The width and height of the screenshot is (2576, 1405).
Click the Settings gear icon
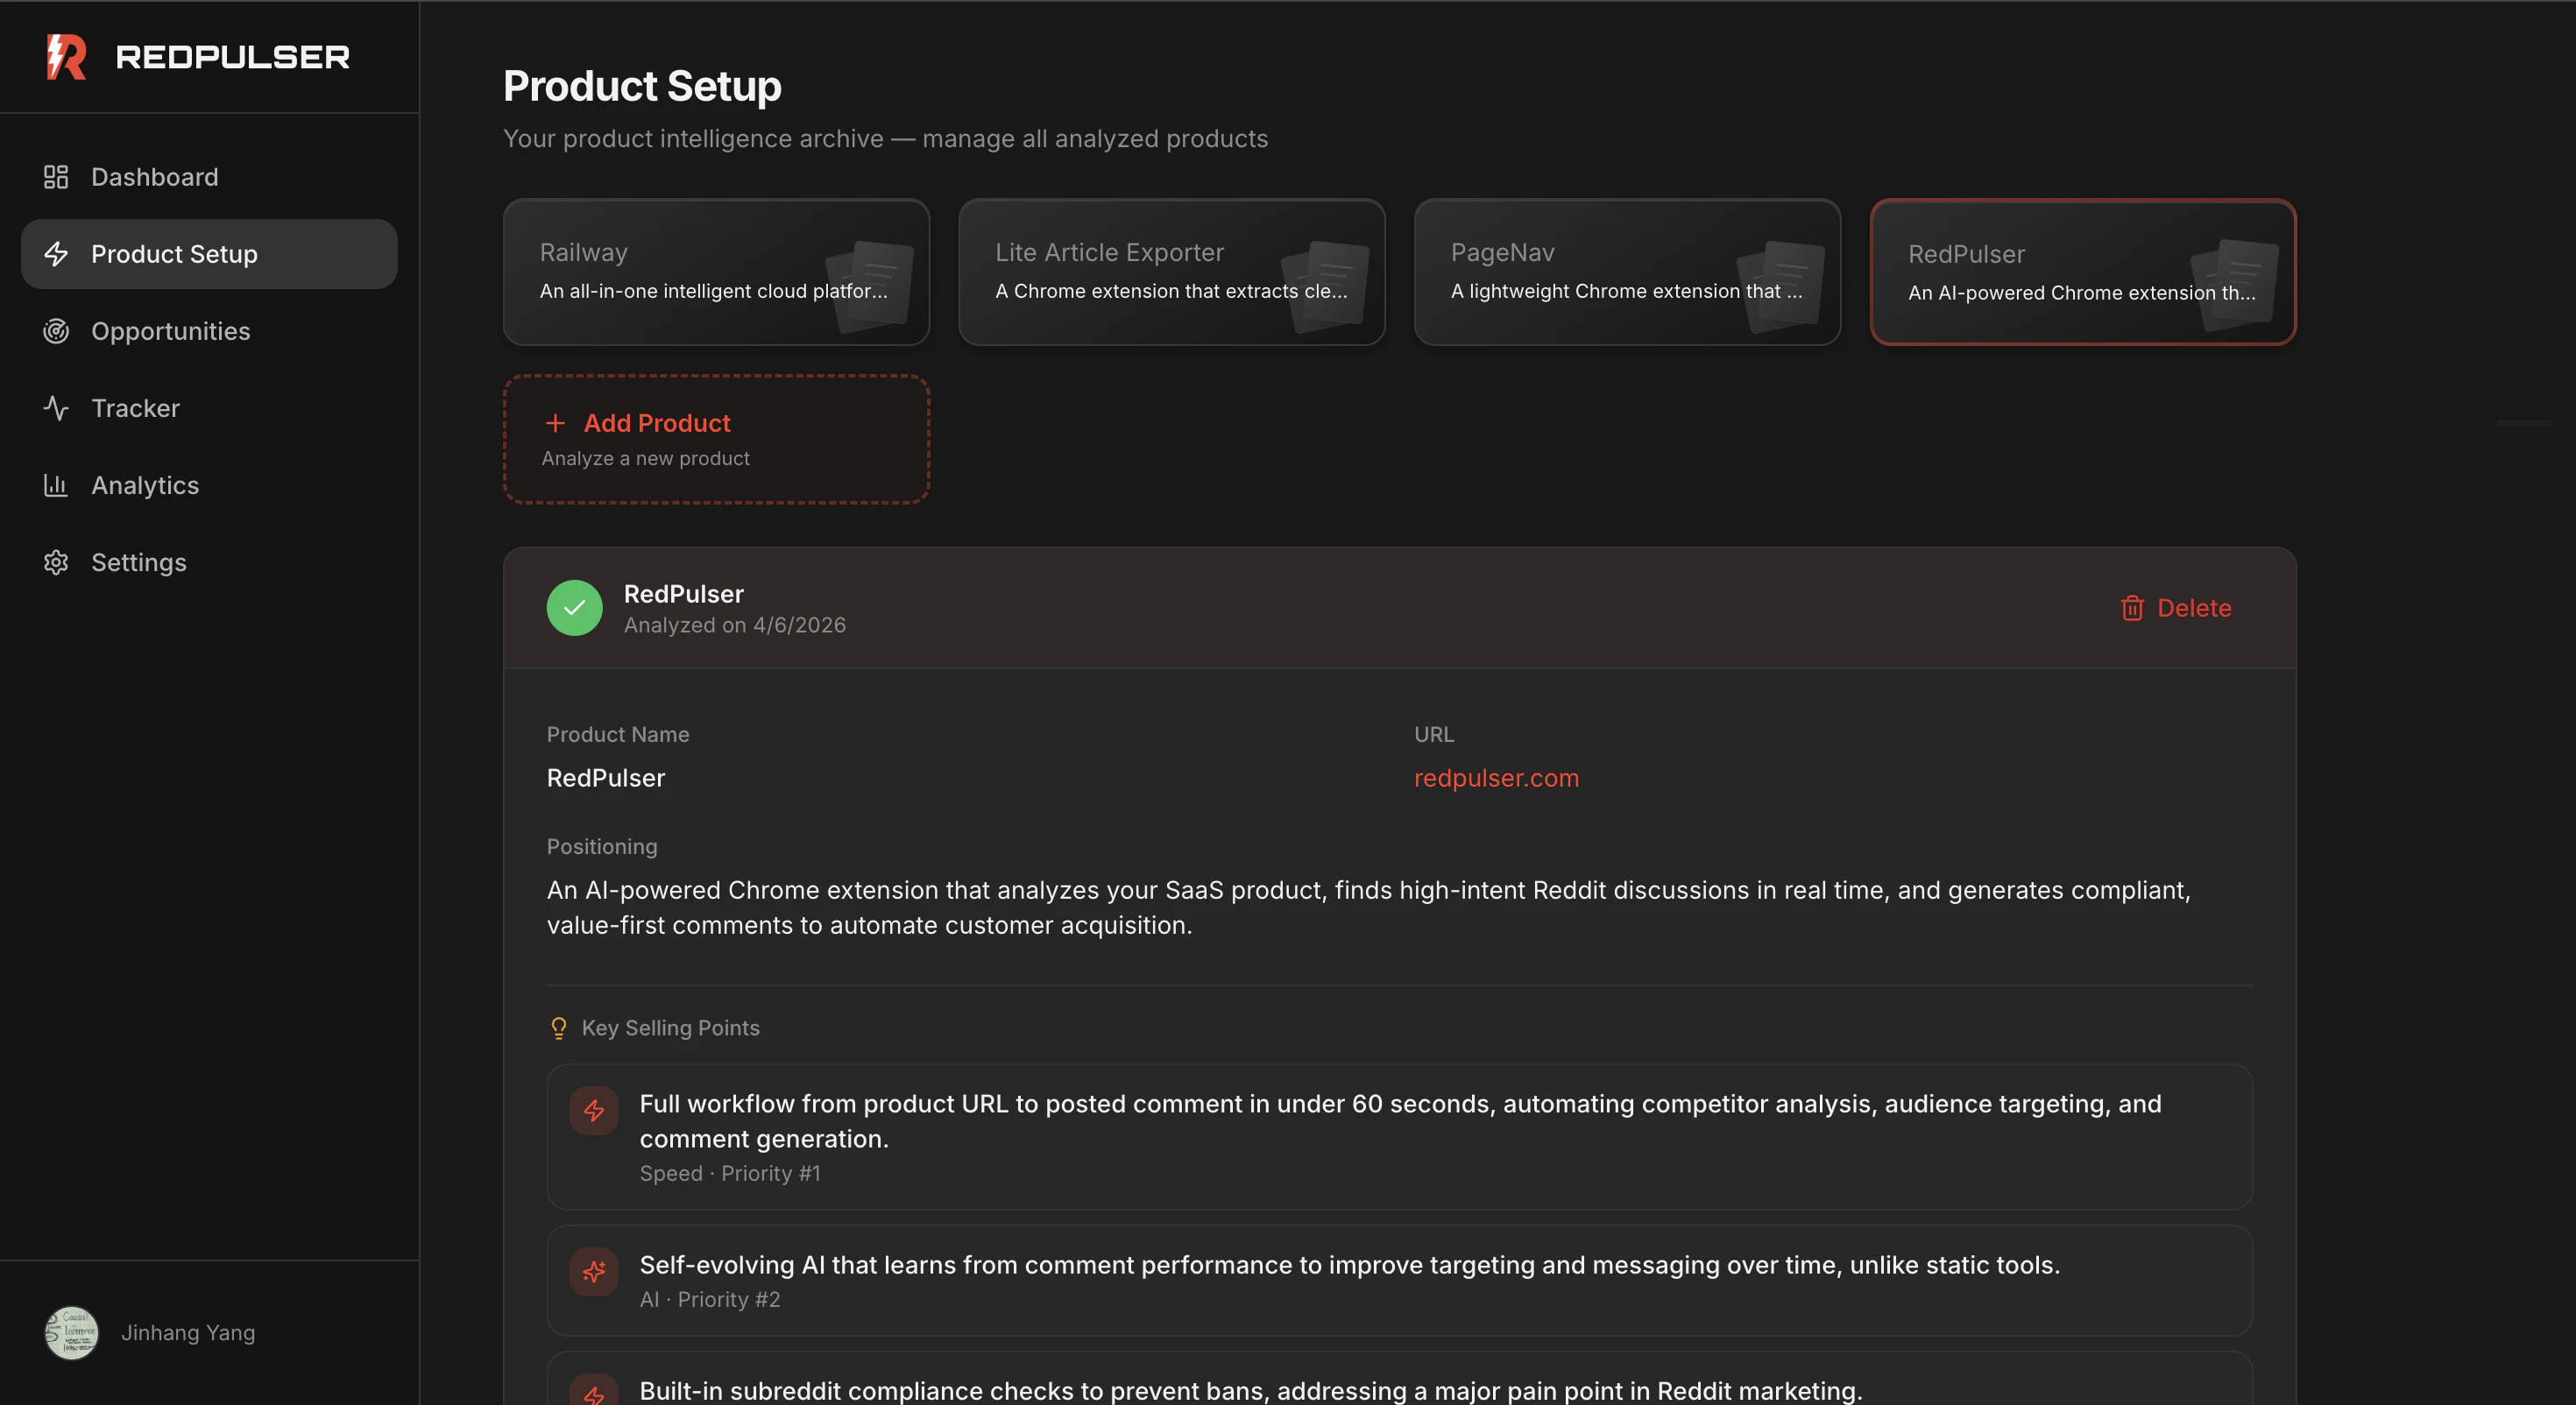coord(56,562)
